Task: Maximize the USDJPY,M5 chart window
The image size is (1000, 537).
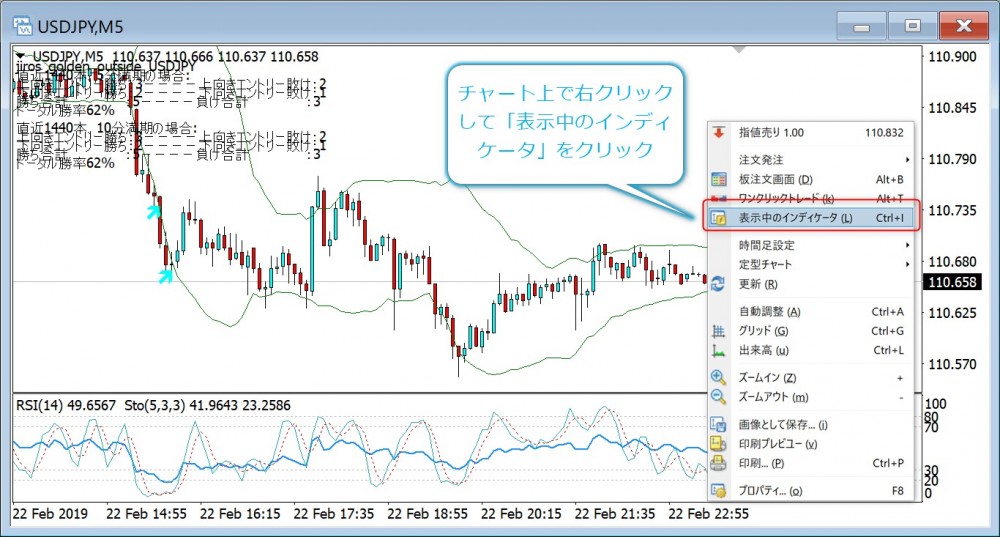Action: pos(912,25)
